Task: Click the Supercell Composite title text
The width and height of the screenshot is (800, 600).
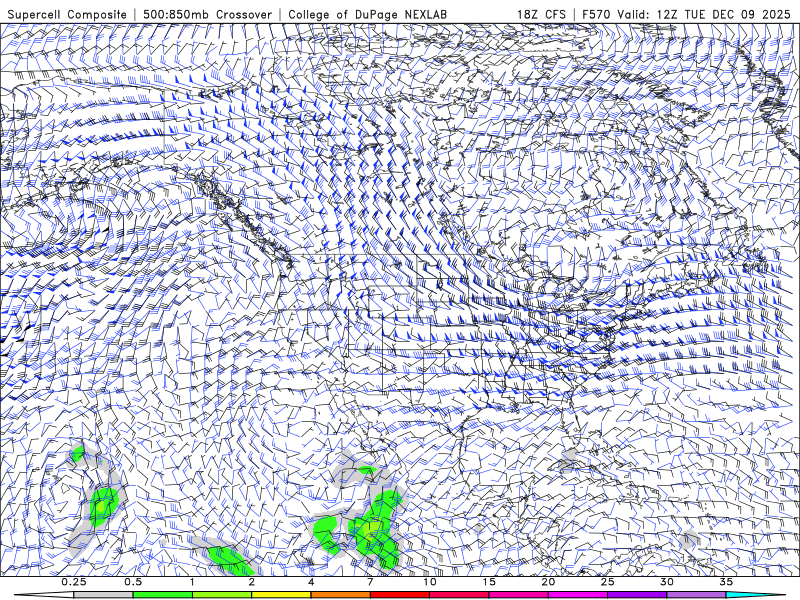Action: coord(67,14)
